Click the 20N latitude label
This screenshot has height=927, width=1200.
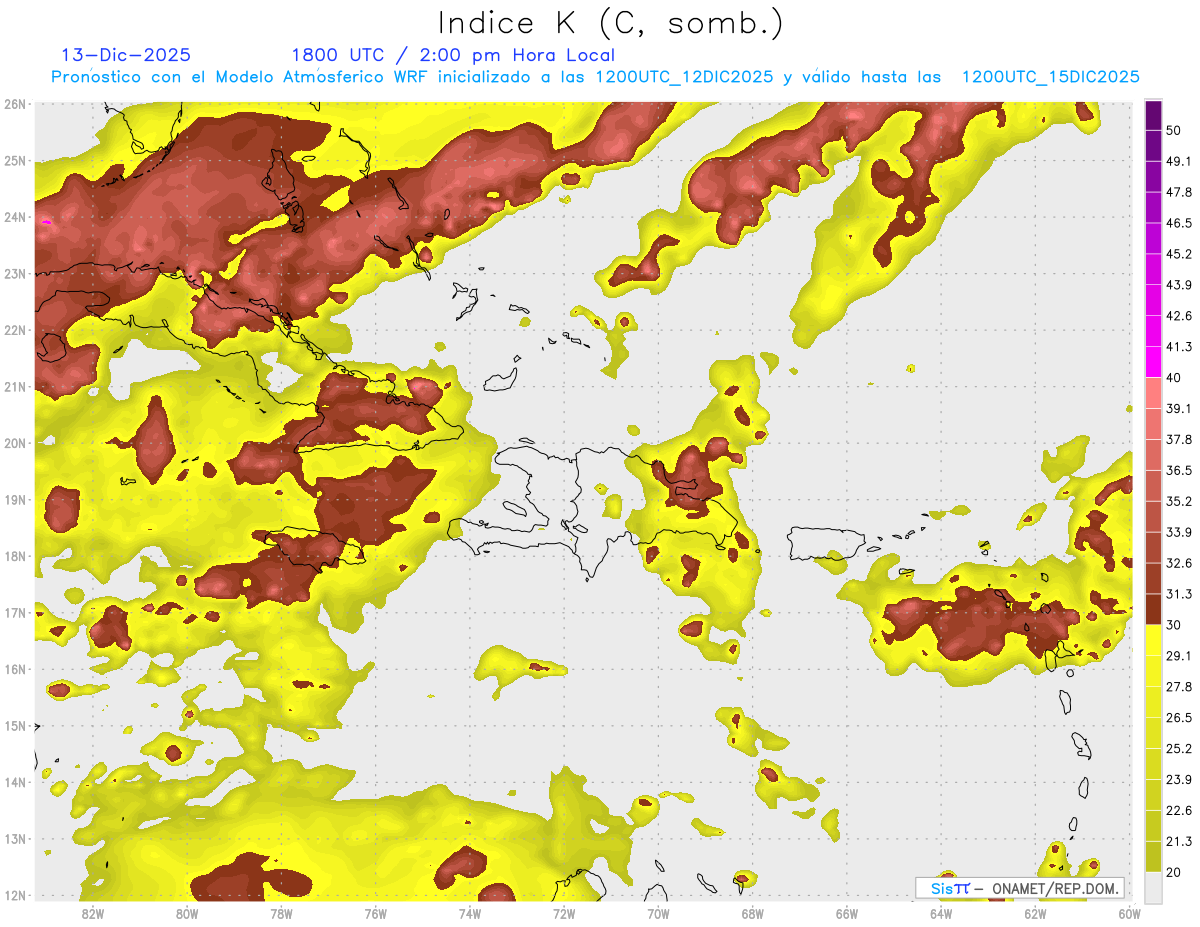tap(15, 443)
